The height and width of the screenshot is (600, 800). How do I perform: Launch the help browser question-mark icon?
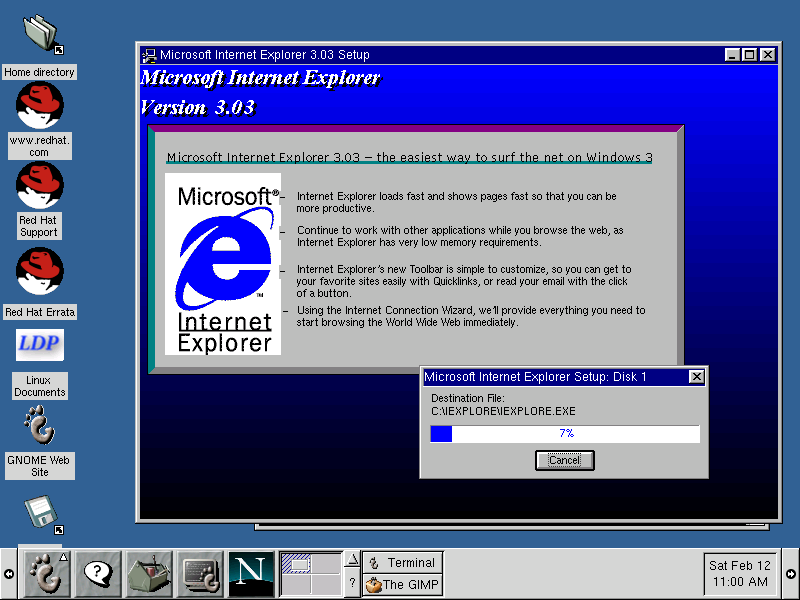point(98,573)
